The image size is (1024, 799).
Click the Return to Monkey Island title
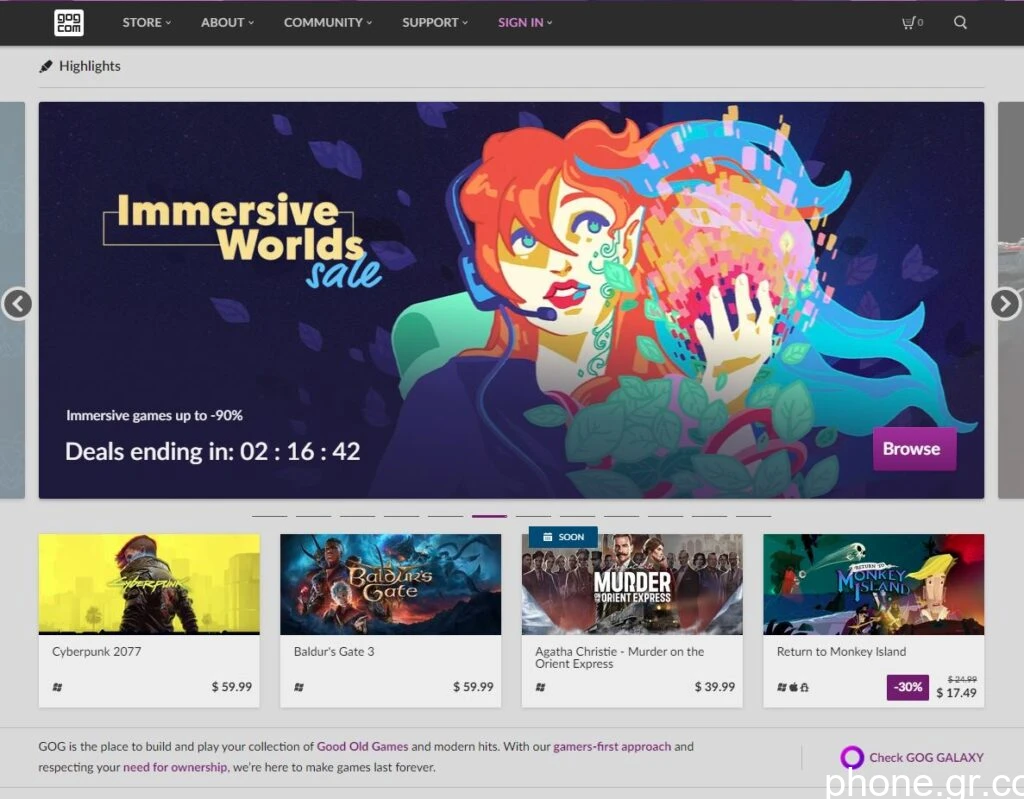pyautogui.click(x=841, y=651)
